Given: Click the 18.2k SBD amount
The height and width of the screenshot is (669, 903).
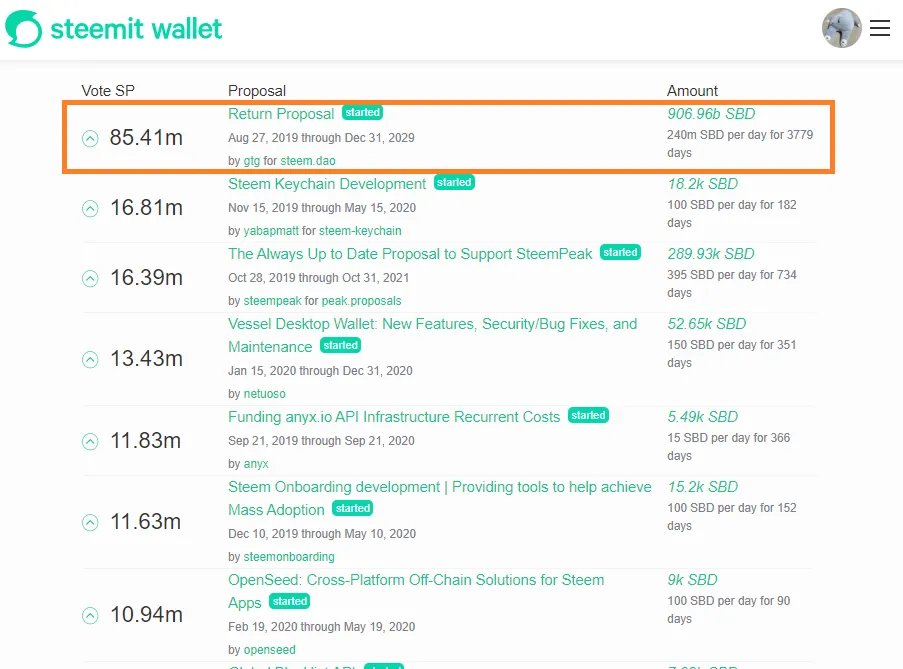Looking at the screenshot, I should tap(703, 184).
